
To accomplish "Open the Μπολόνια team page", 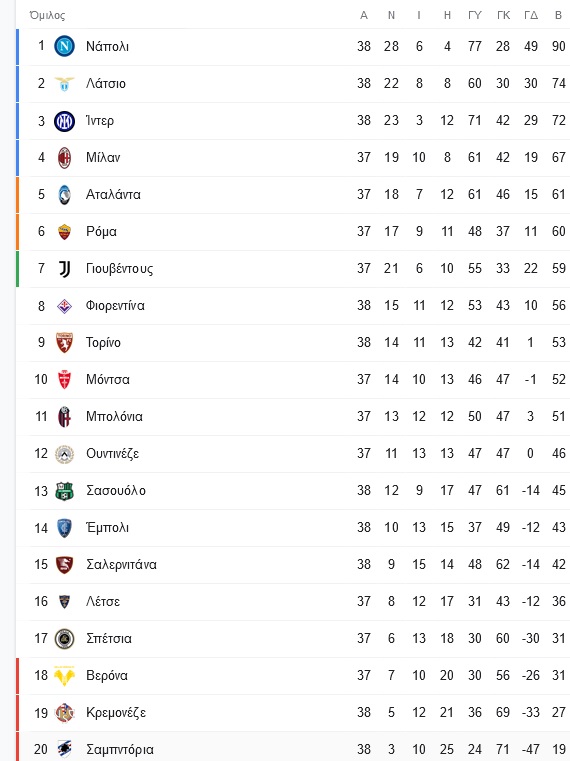I will coord(114,416).
